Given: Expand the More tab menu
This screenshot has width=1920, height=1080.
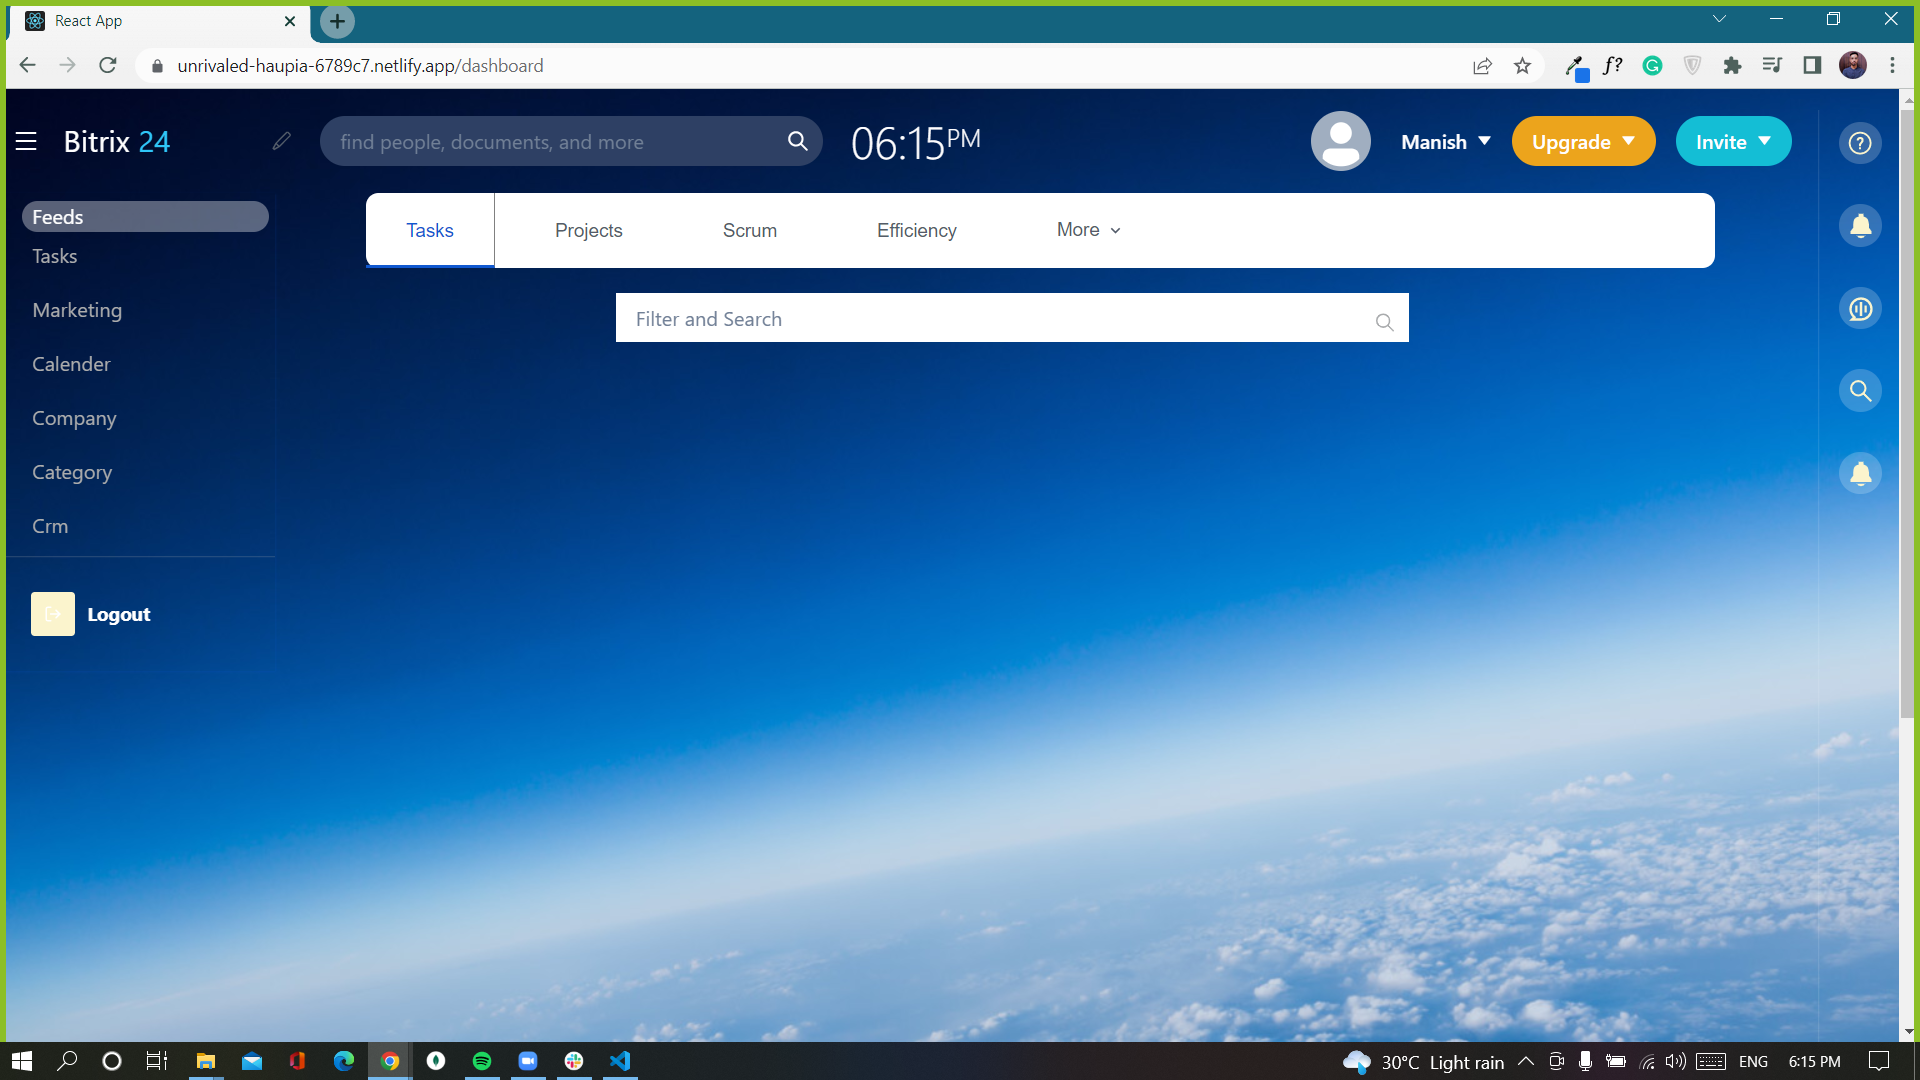Looking at the screenshot, I should (1088, 230).
